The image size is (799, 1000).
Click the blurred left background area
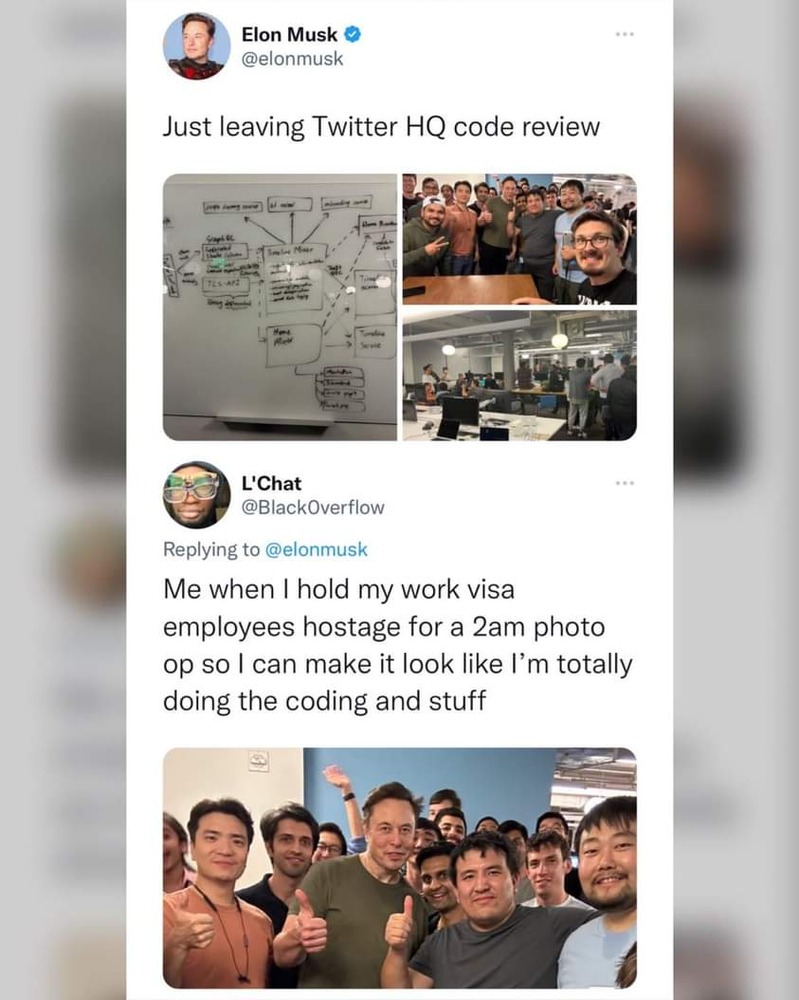(x=63, y=500)
